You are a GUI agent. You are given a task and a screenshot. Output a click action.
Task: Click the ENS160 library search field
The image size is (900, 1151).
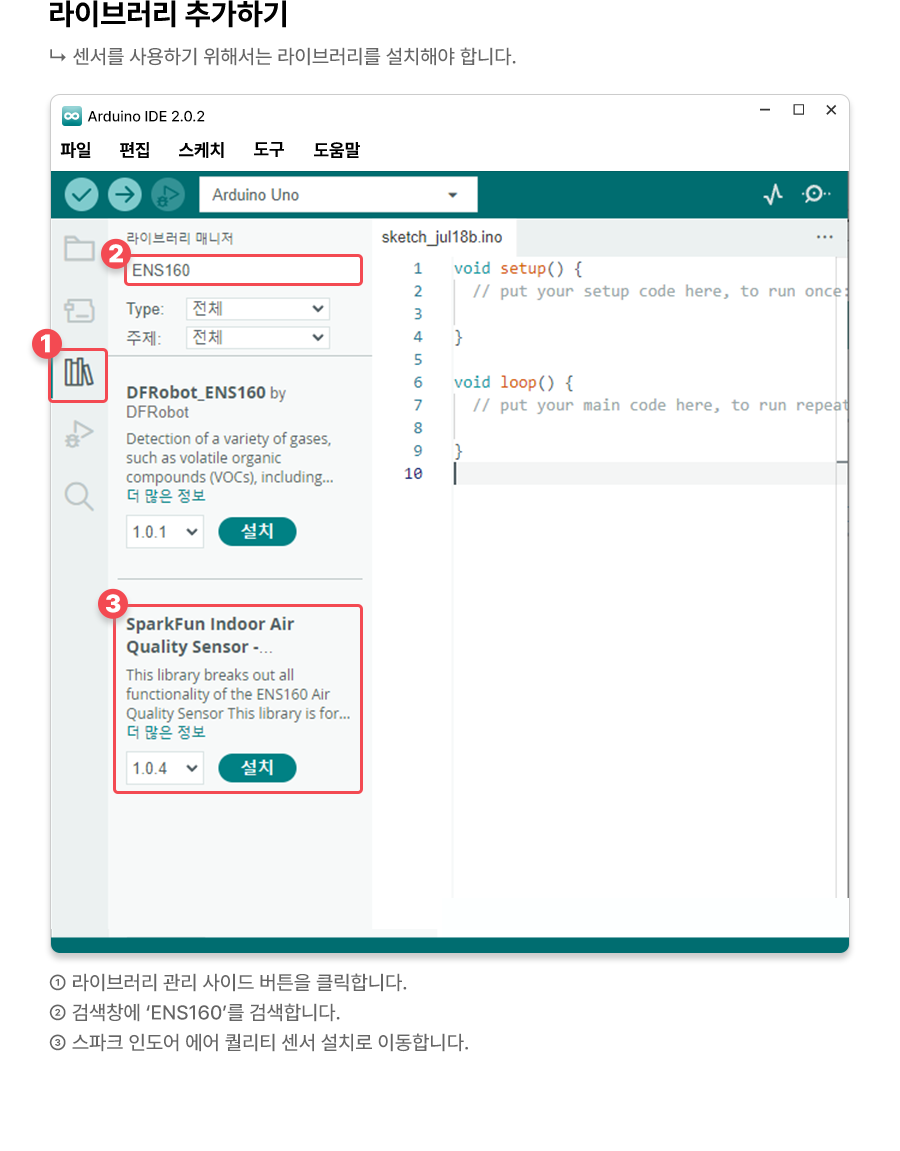[x=243, y=270]
